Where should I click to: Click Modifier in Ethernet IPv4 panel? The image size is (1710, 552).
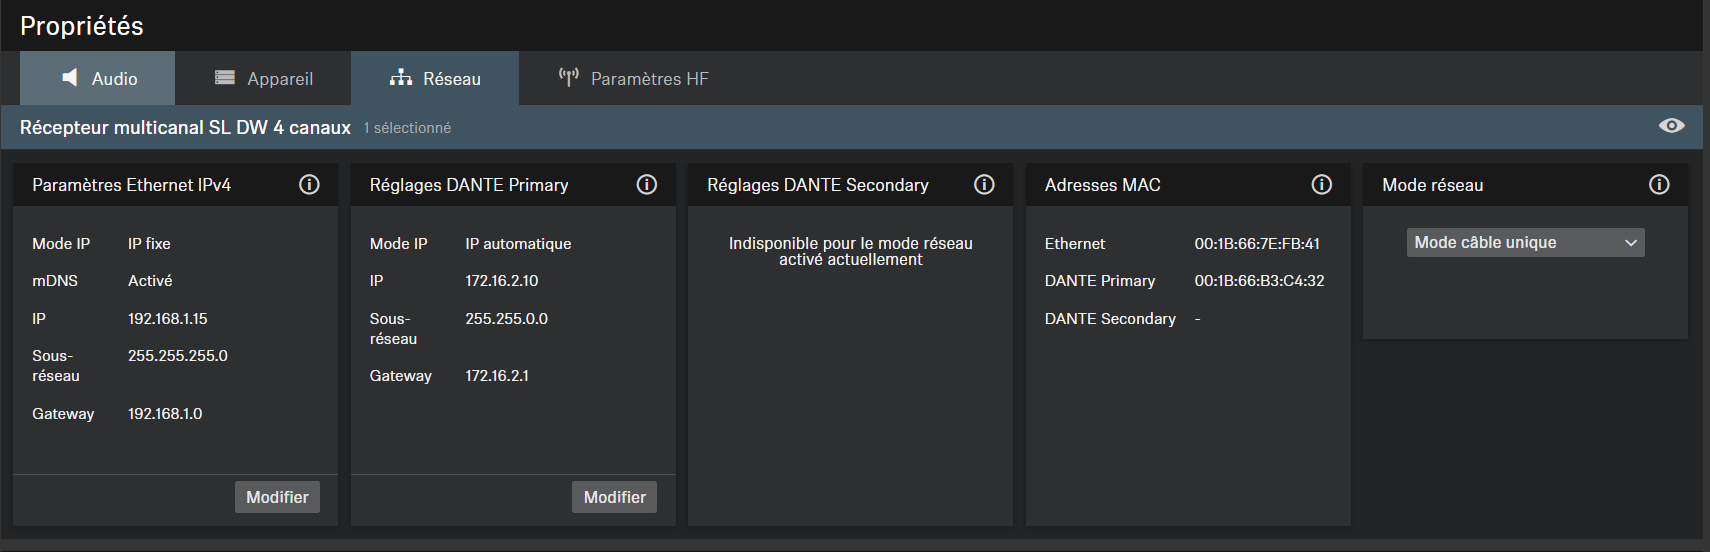point(277,497)
